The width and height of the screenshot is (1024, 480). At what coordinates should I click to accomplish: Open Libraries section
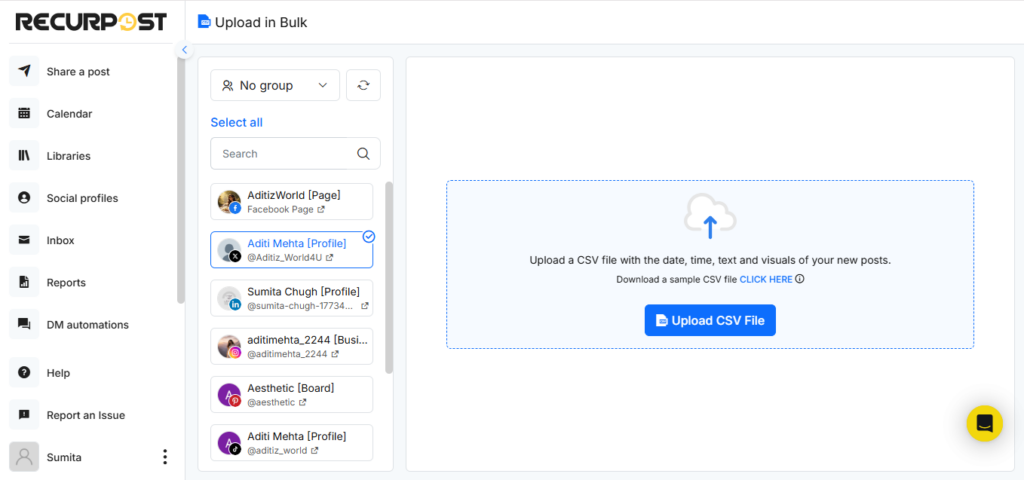[69, 156]
